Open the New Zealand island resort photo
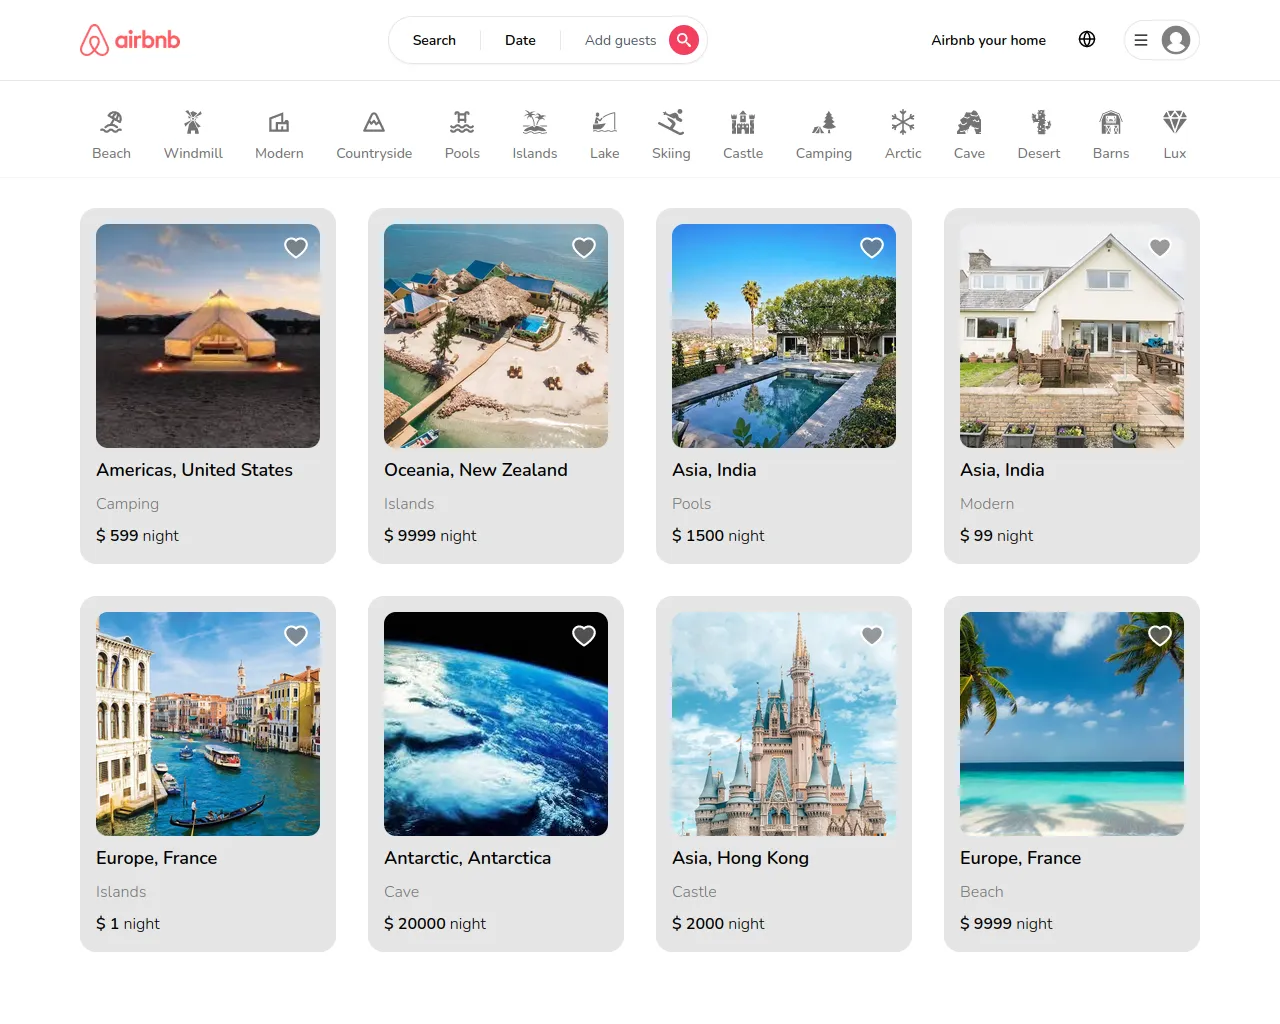The width and height of the screenshot is (1280, 1024). tap(496, 336)
